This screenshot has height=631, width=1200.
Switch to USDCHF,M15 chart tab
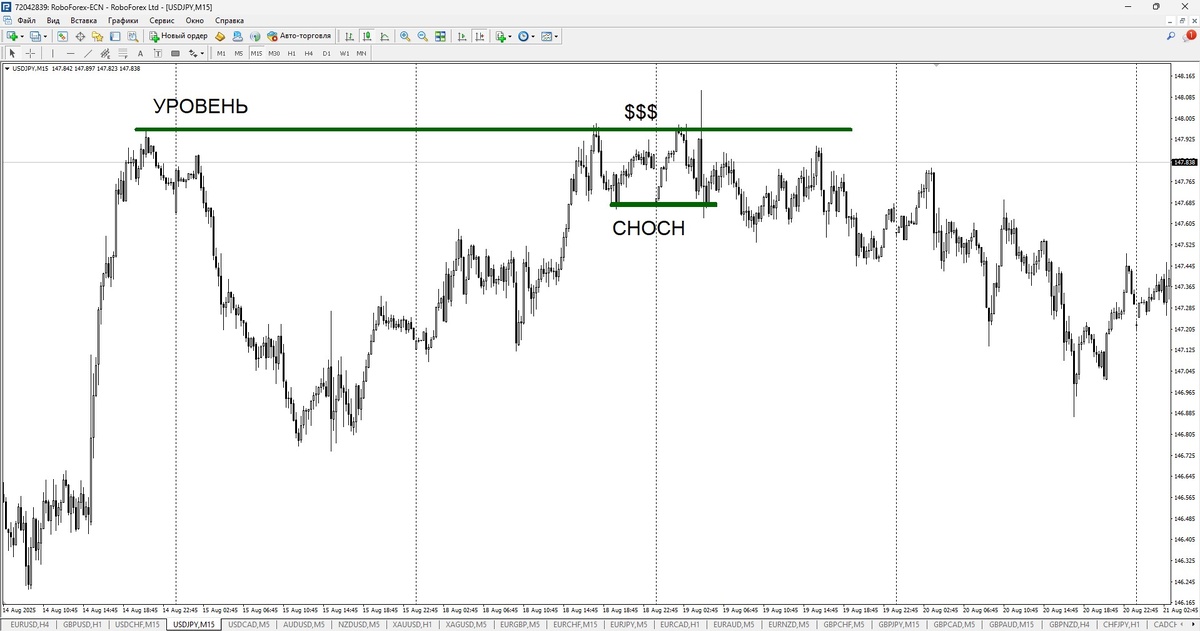pyautogui.click(x=137, y=624)
